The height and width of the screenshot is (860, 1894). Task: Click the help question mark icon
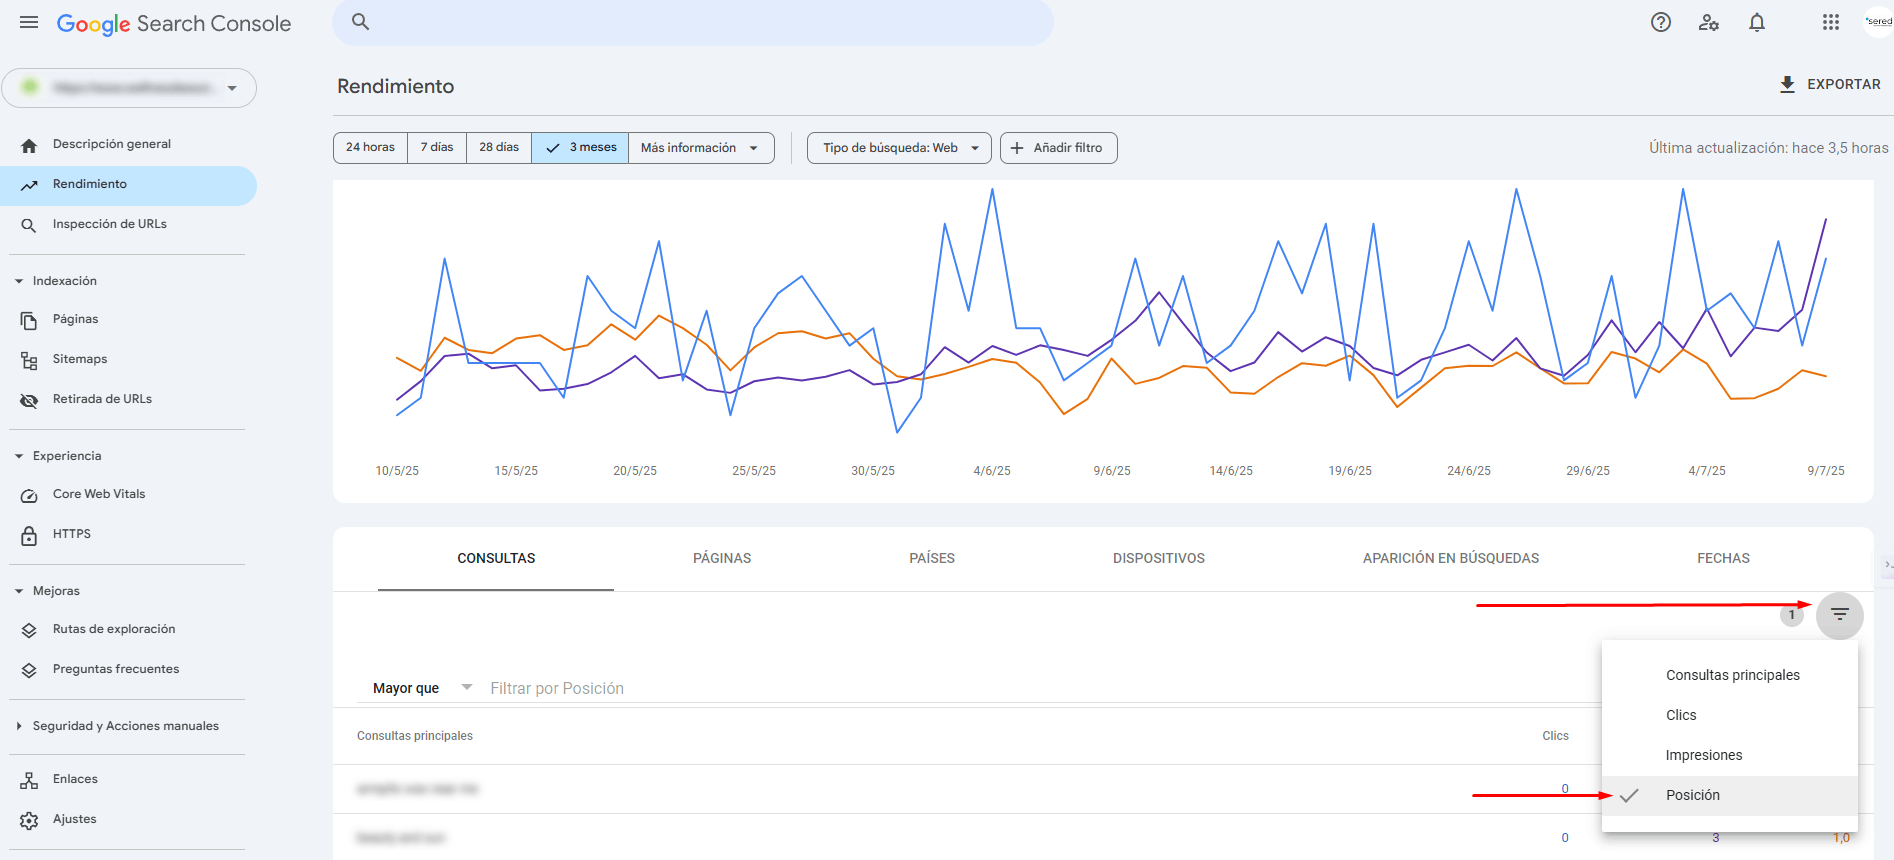click(x=1660, y=22)
